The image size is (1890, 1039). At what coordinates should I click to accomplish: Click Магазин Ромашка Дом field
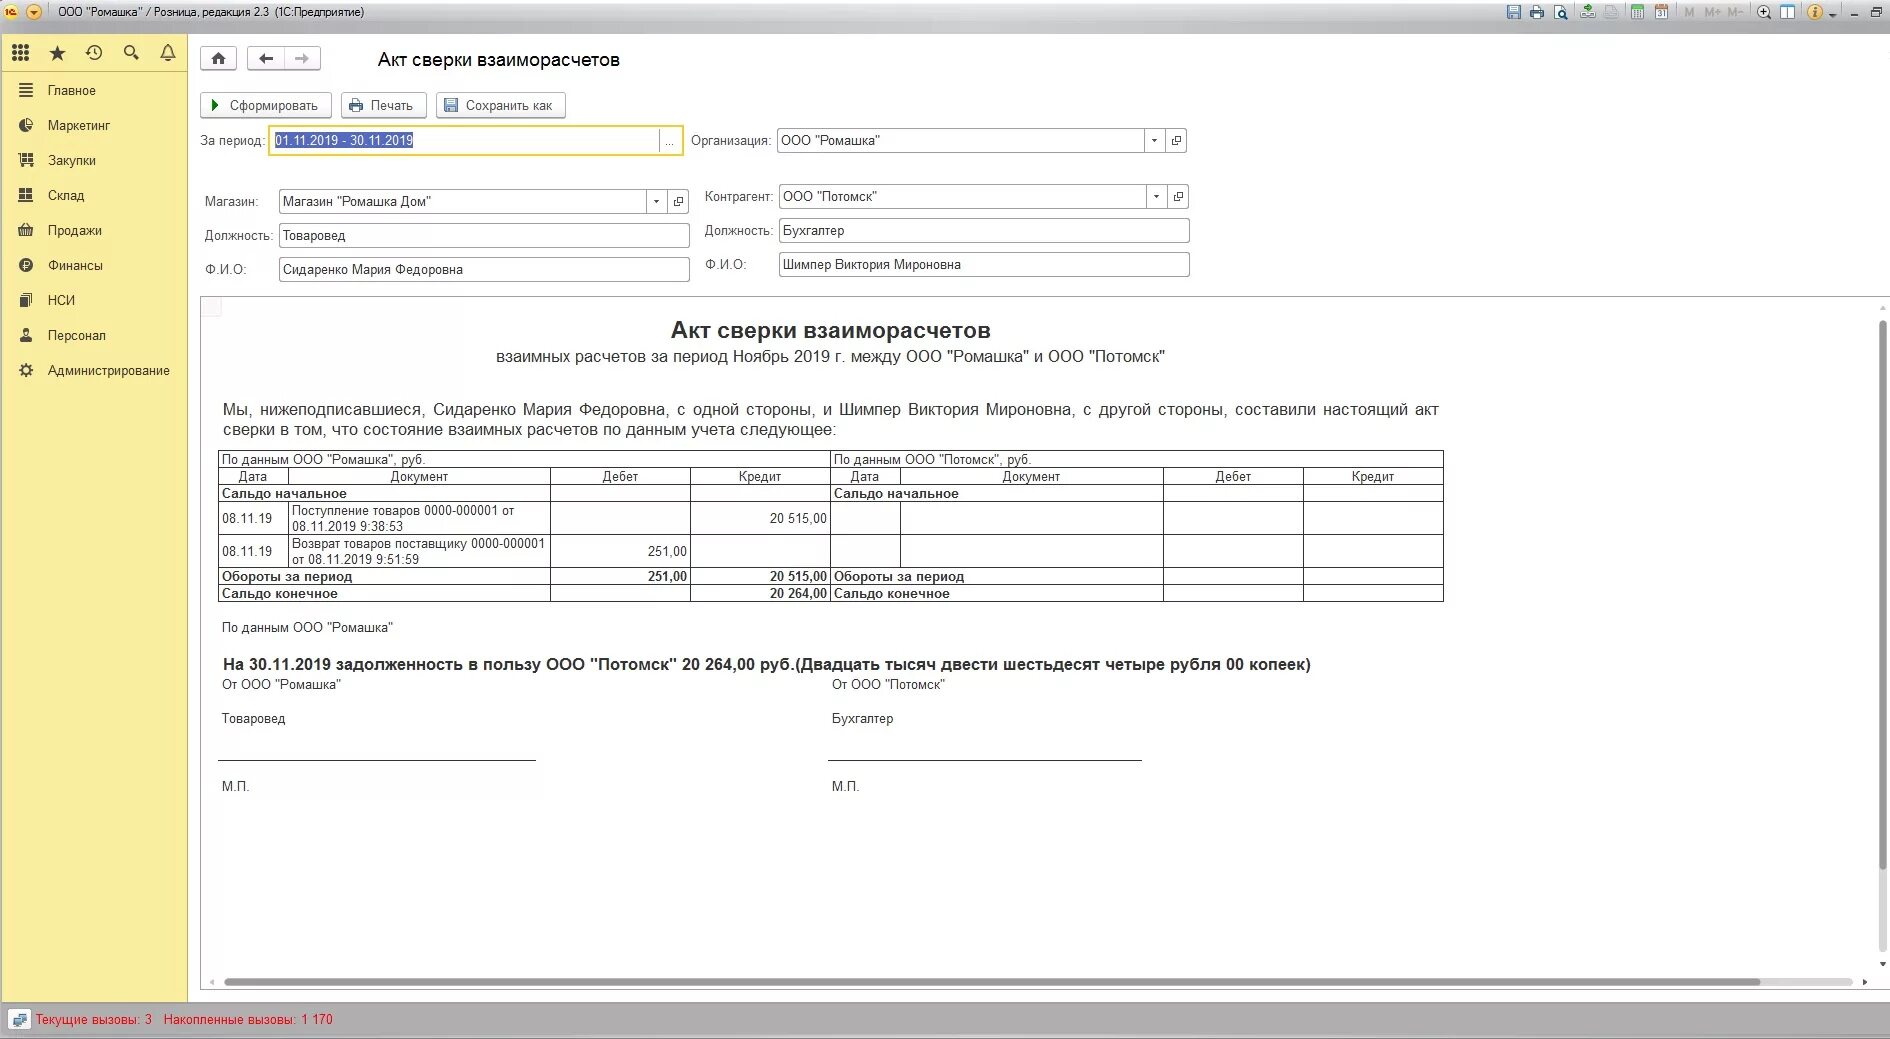463,202
